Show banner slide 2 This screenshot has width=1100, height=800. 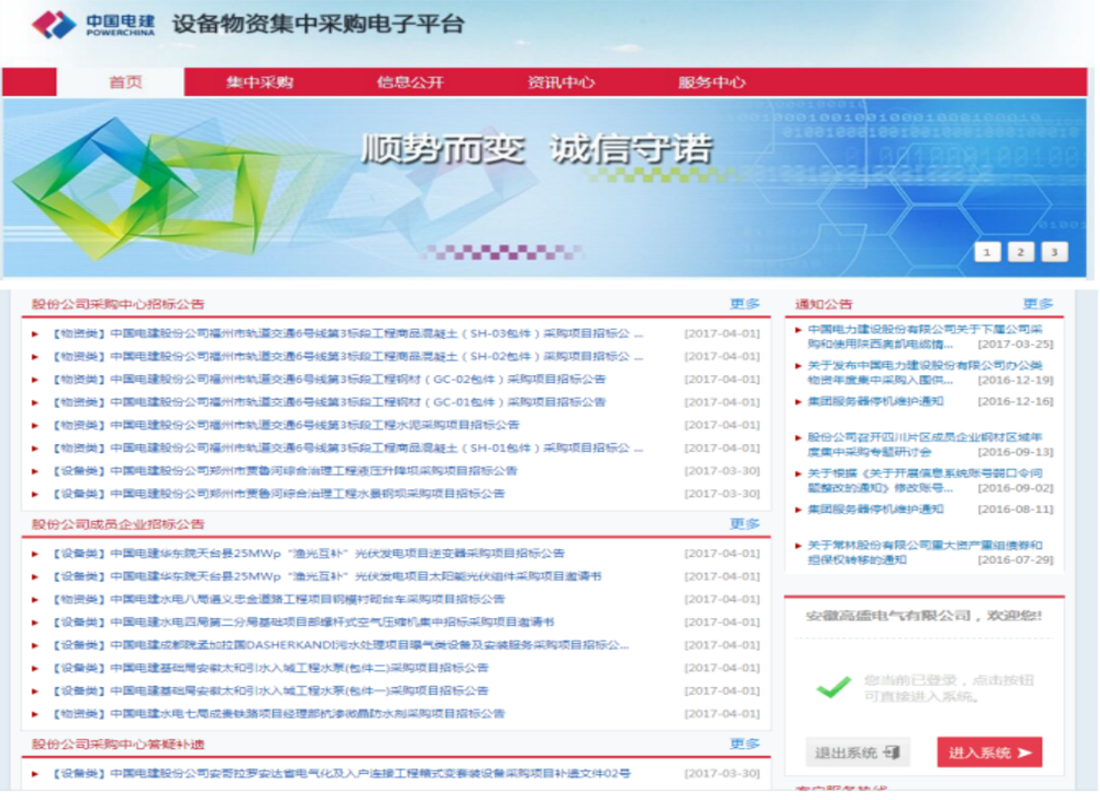pyautogui.click(x=1021, y=252)
